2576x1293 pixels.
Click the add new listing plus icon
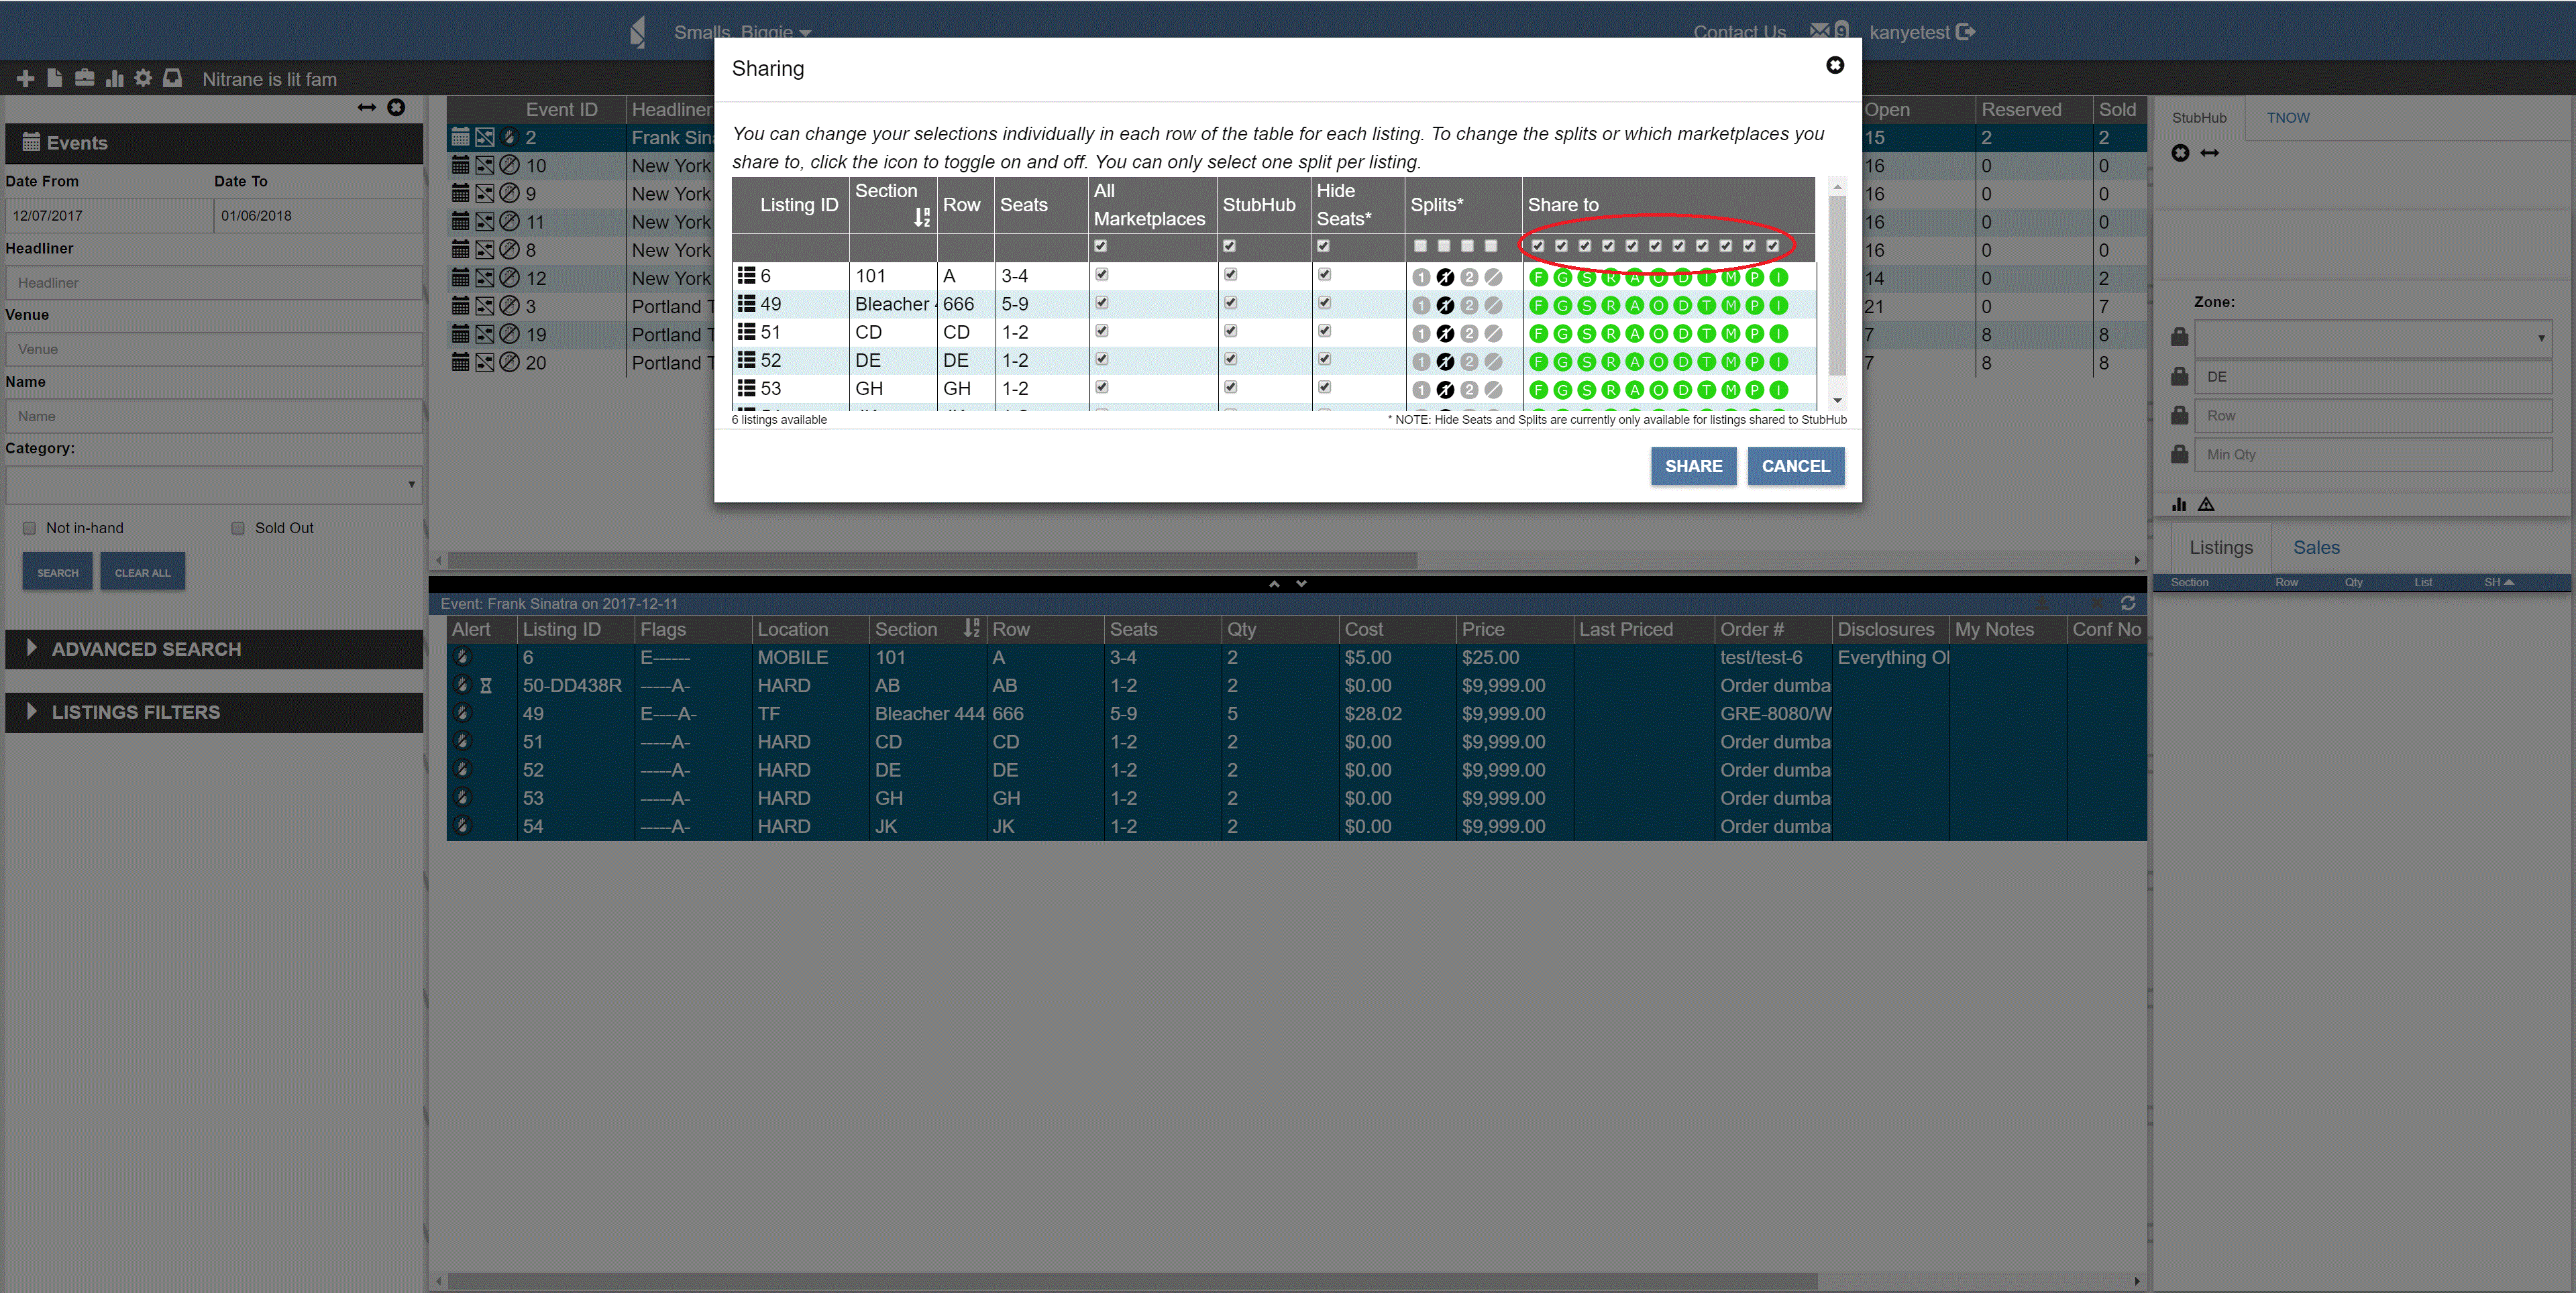pyautogui.click(x=25, y=78)
